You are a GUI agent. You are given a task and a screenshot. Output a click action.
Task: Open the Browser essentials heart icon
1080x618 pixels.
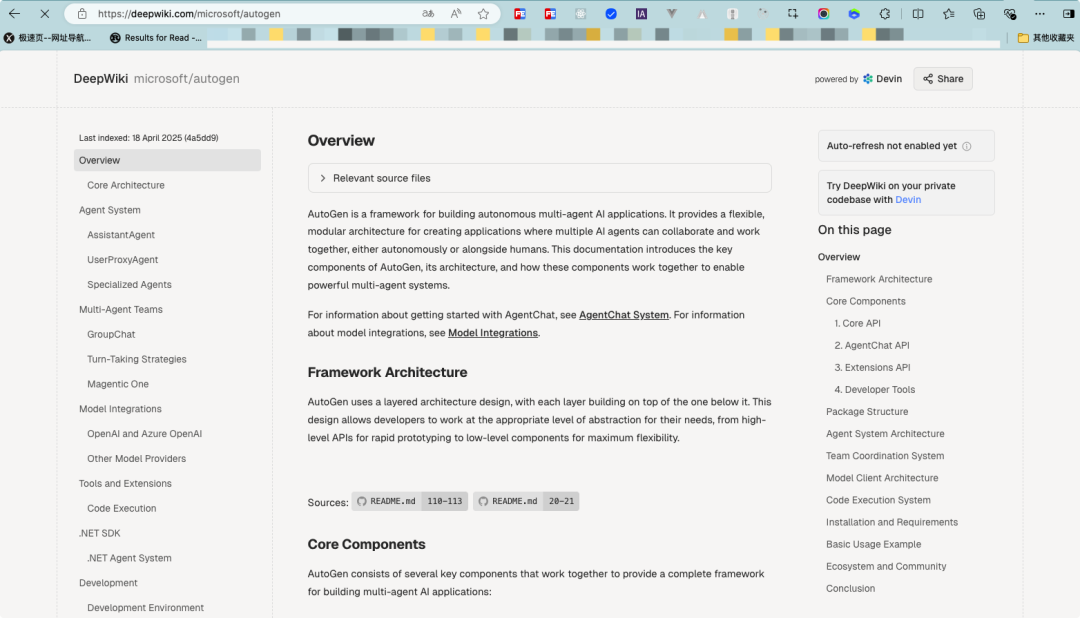pyautogui.click(x=1010, y=14)
